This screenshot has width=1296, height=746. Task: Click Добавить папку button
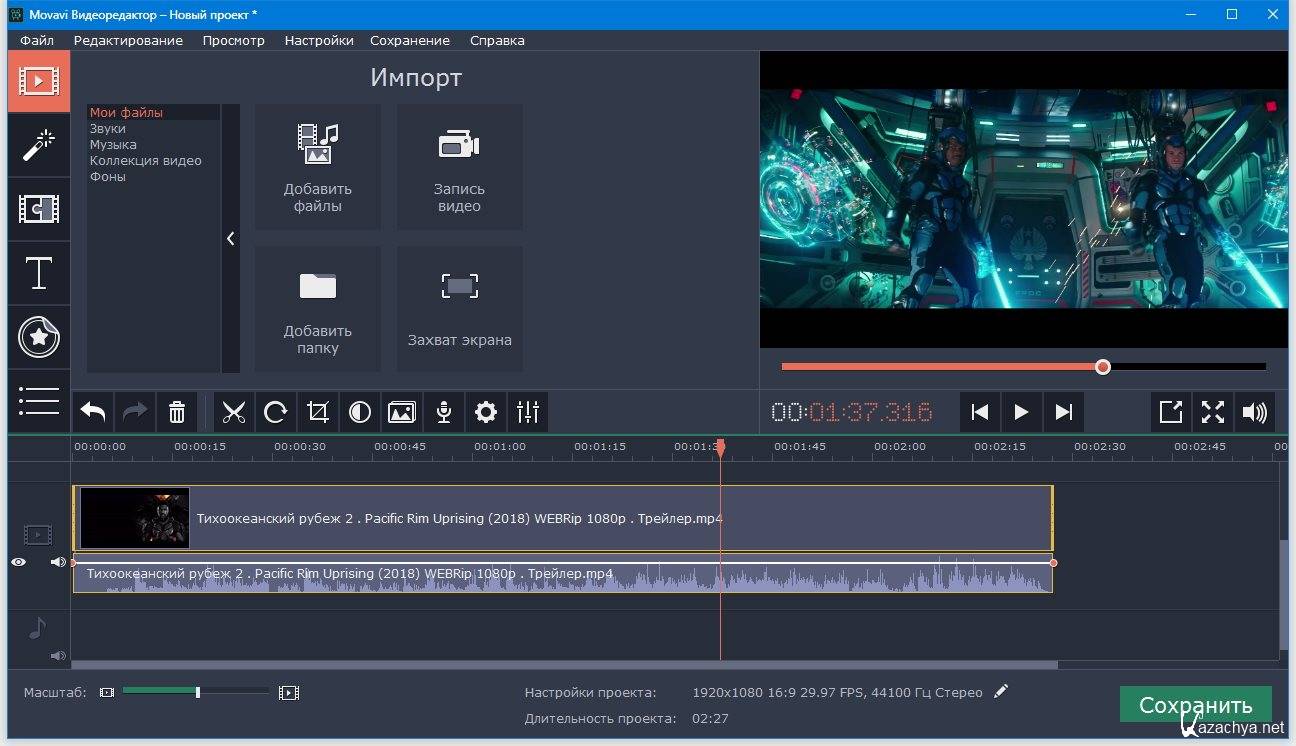(x=318, y=309)
